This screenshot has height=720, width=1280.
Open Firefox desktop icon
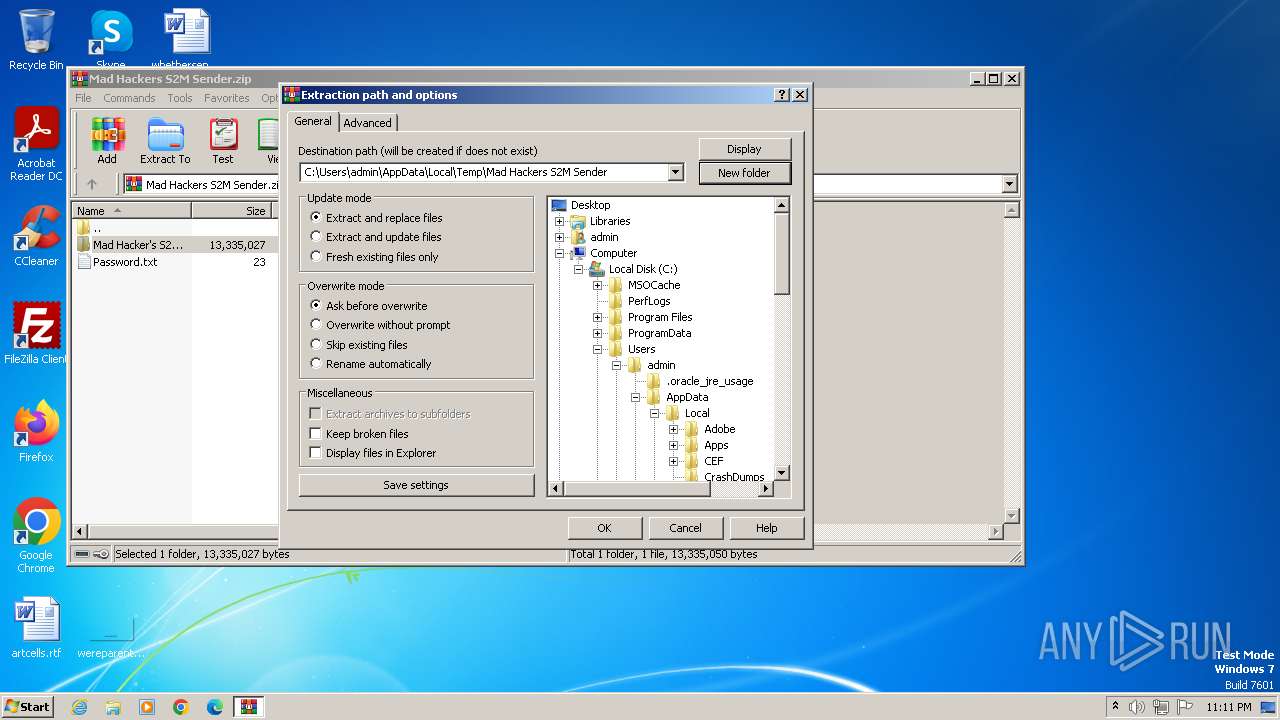click(x=36, y=431)
